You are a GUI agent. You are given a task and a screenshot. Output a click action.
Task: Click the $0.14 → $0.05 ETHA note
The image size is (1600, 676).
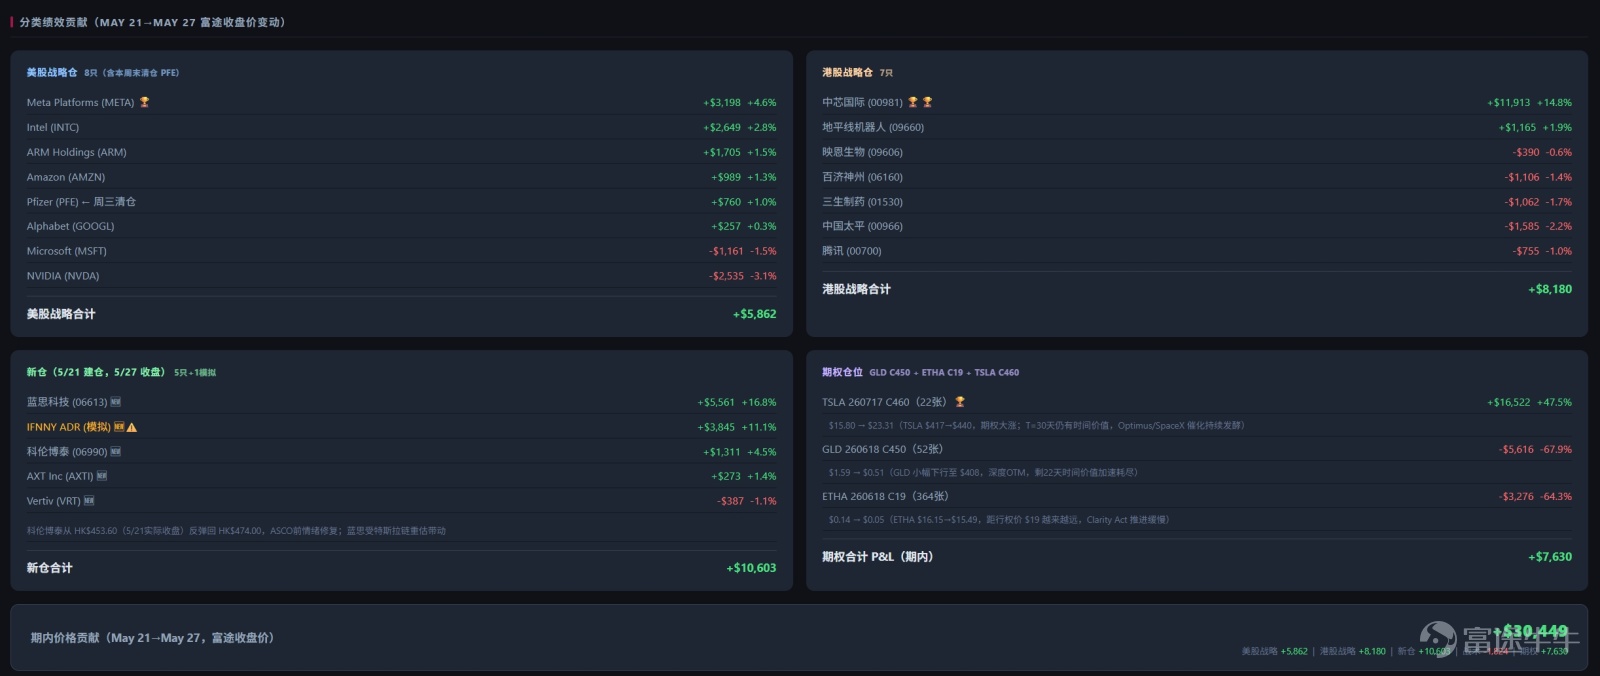pos(999,519)
